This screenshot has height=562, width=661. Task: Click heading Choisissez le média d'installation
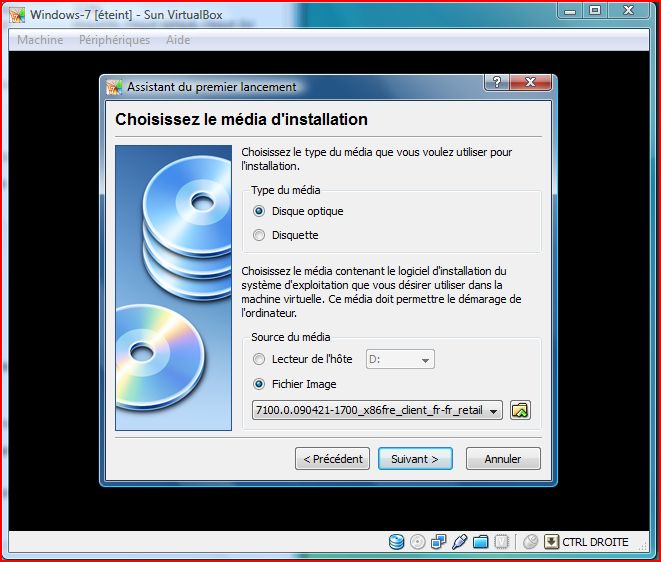(241, 119)
